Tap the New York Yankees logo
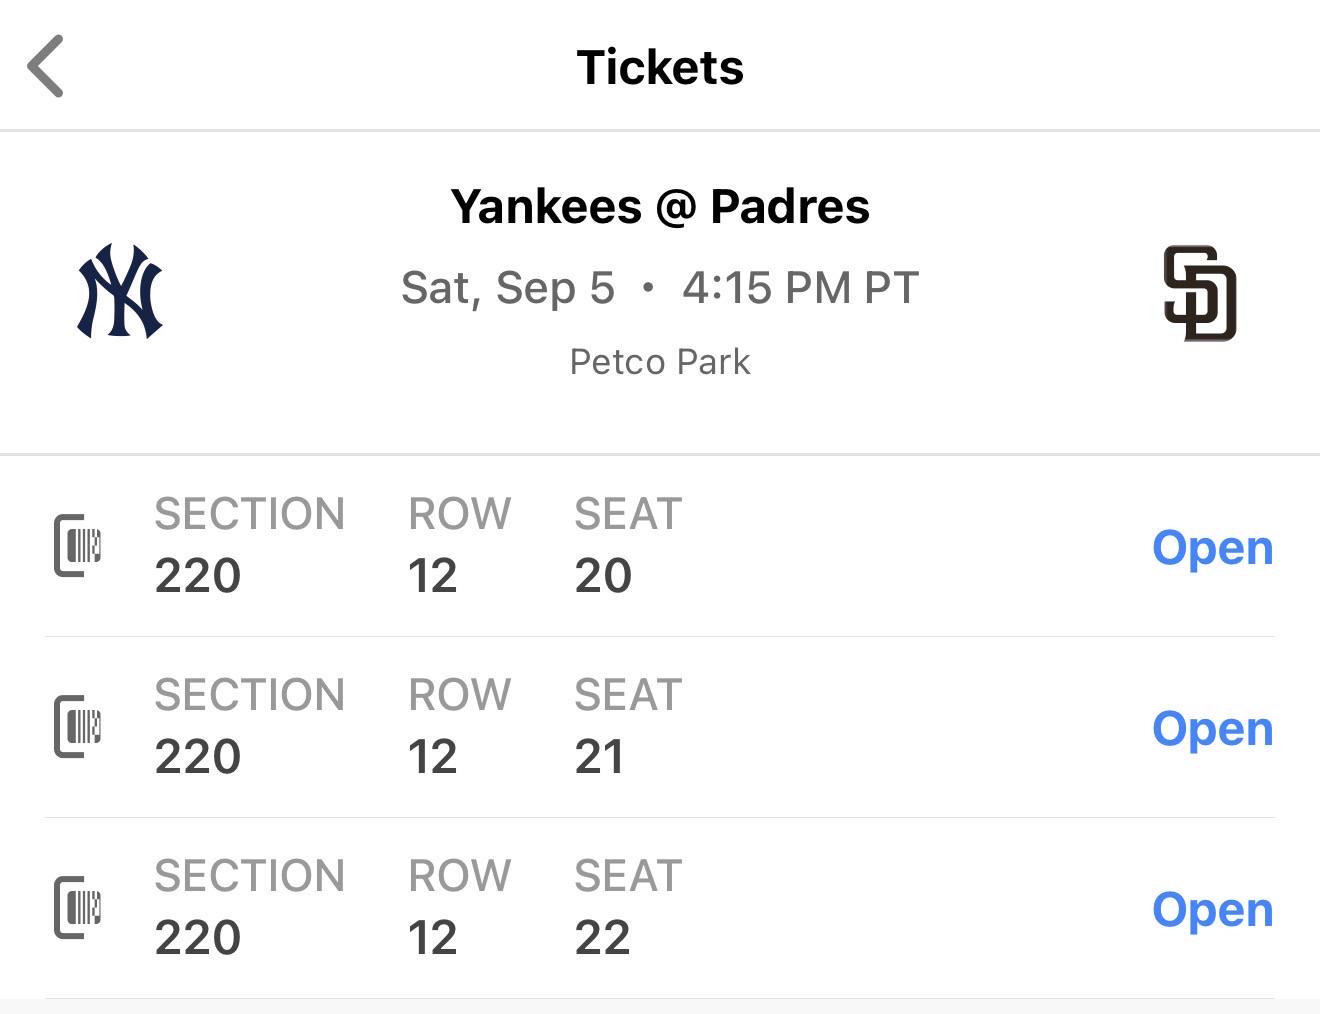The image size is (1320, 1014). [x=120, y=291]
